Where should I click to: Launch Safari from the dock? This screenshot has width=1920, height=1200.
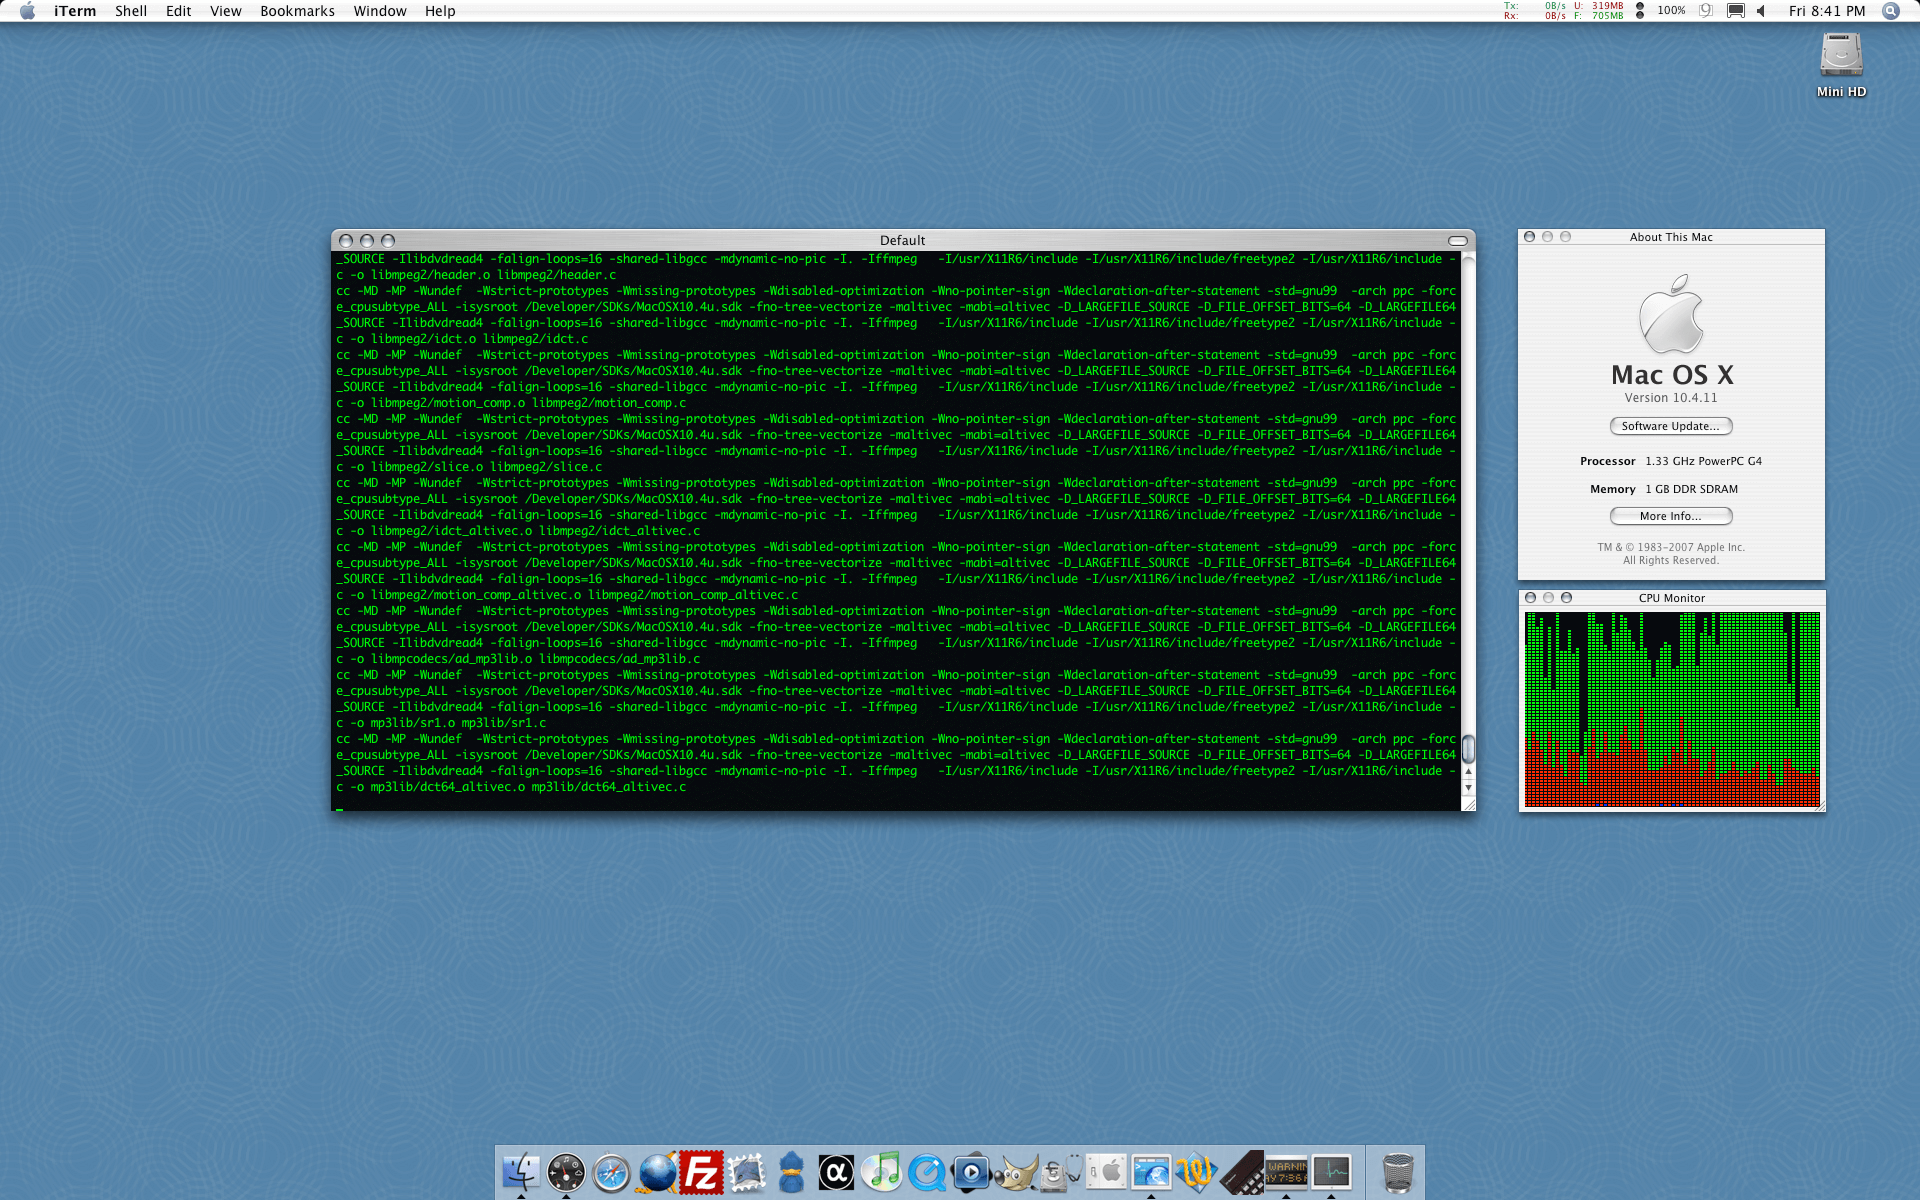[611, 1172]
